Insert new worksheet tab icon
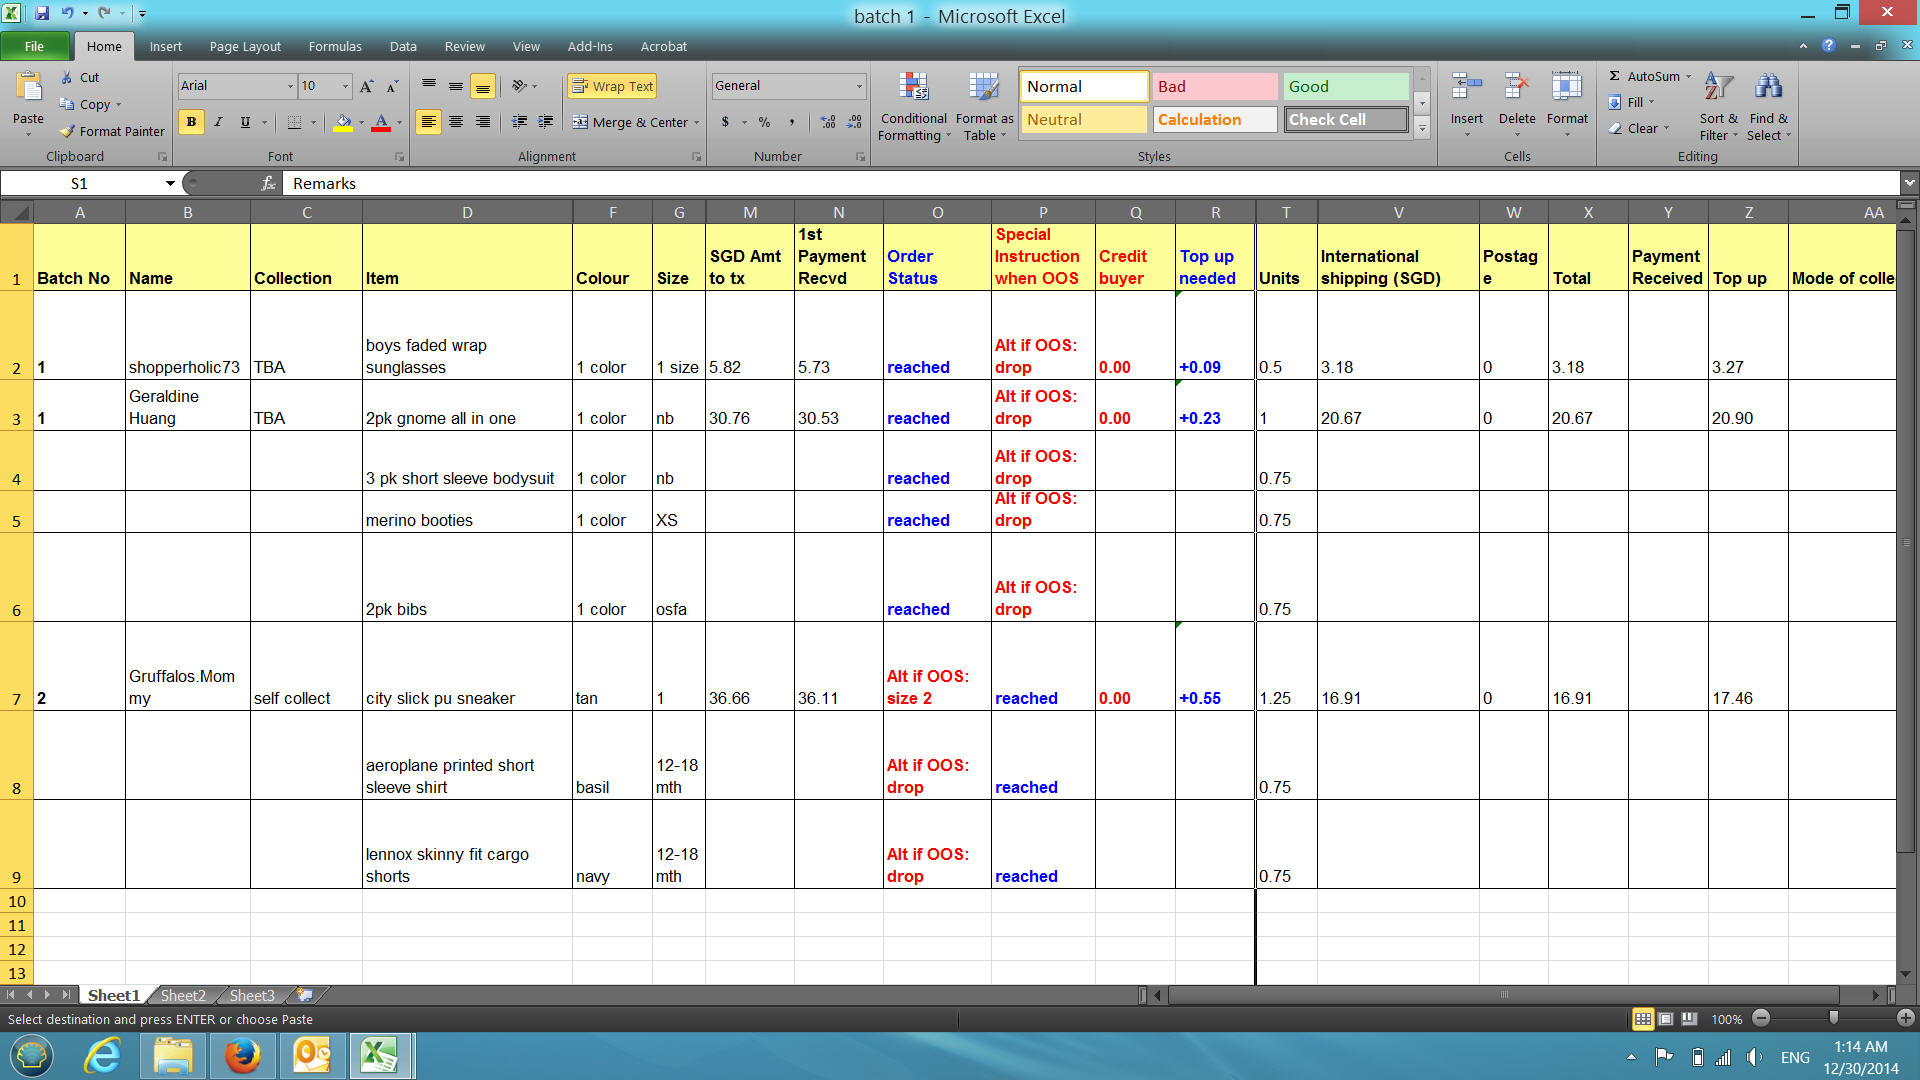The image size is (1920, 1080). 305,995
